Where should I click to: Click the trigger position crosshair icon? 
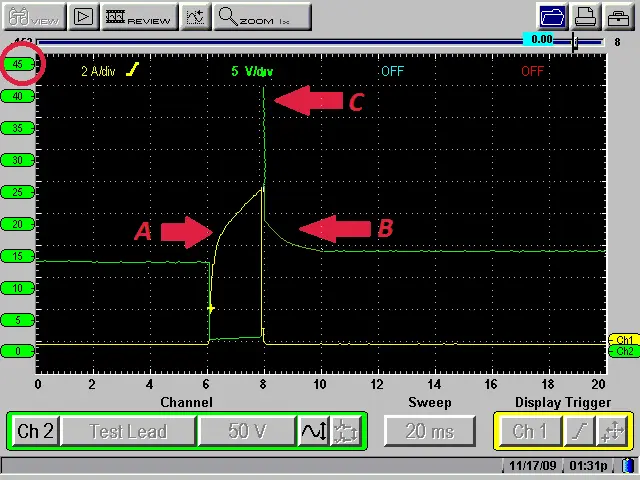[612, 431]
